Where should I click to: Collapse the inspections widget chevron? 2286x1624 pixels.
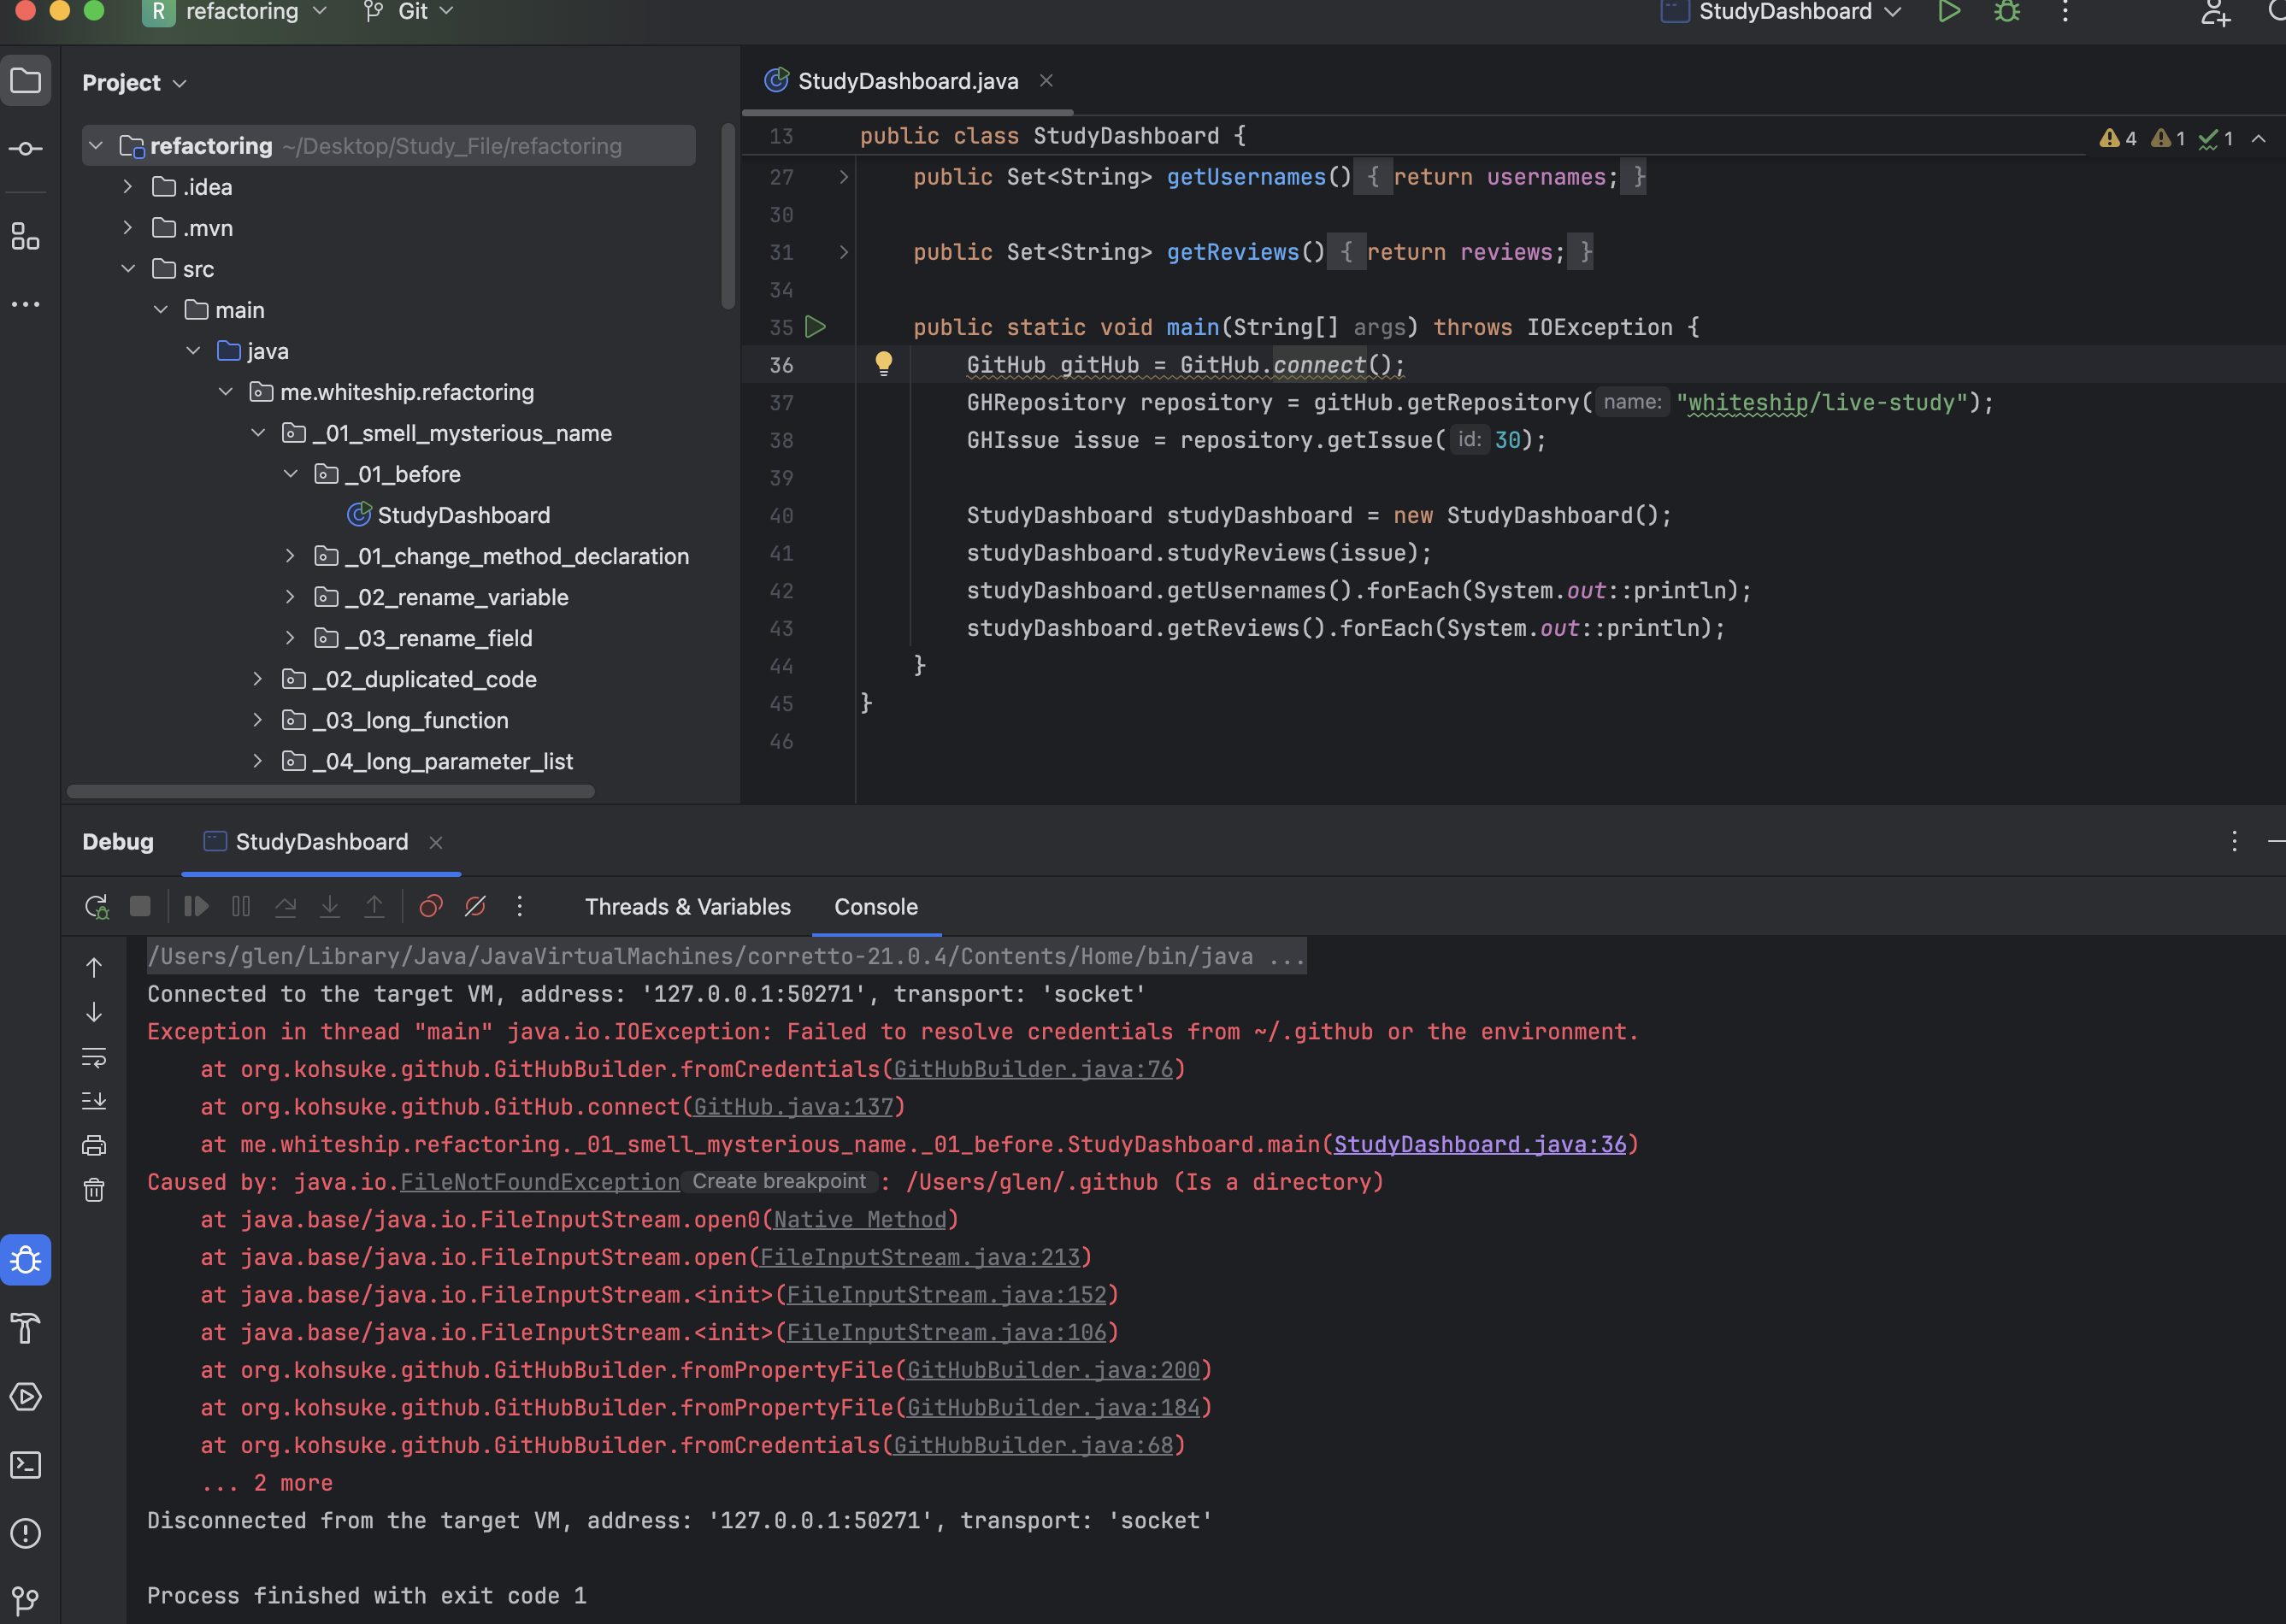(x=2258, y=139)
